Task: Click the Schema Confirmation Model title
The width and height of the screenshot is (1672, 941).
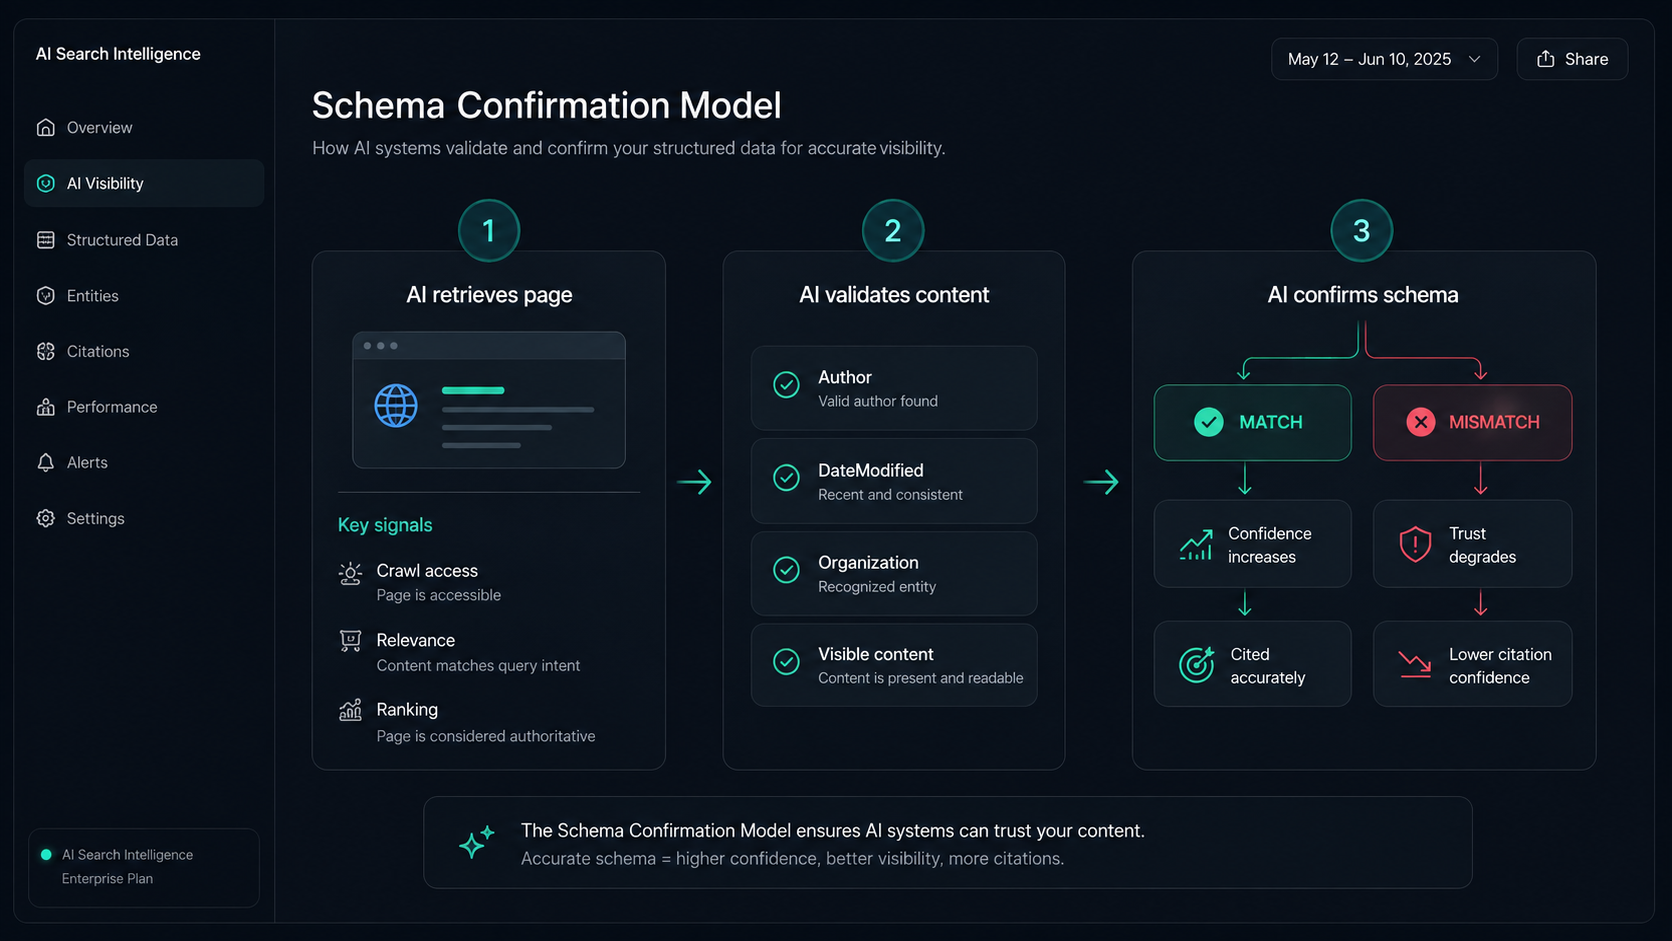Action: click(x=546, y=105)
